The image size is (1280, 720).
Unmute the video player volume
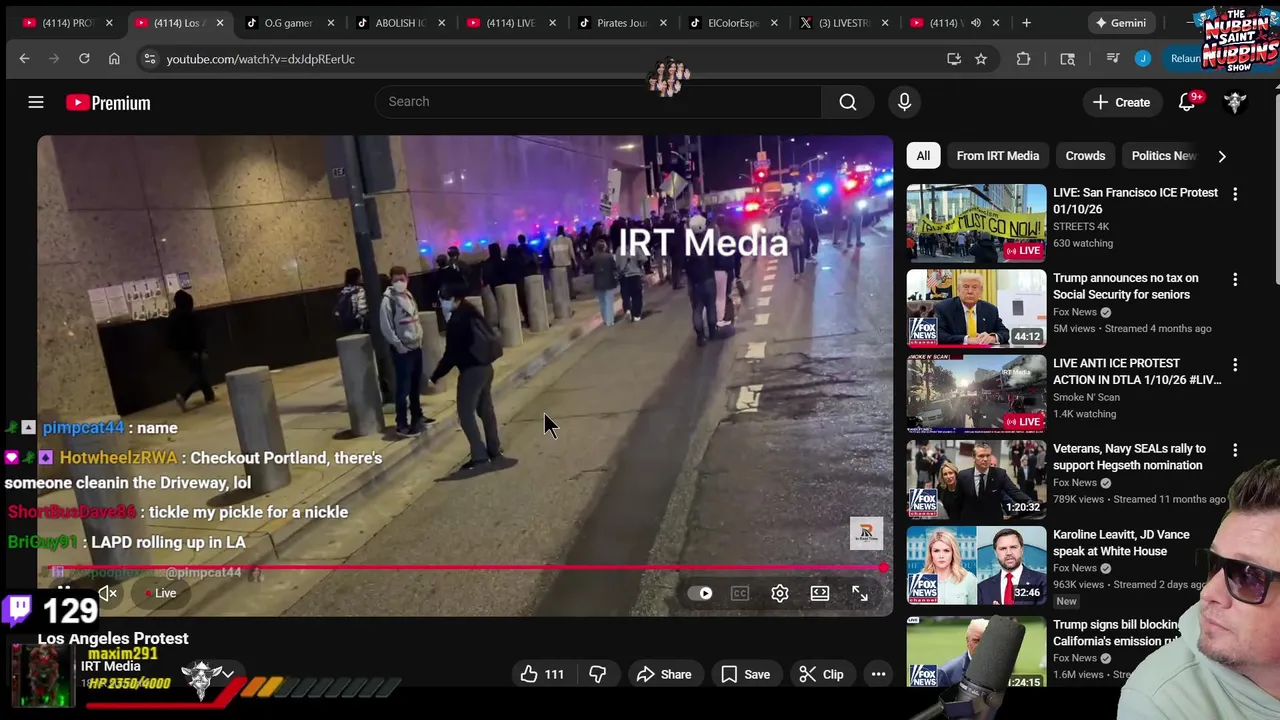point(108,593)
